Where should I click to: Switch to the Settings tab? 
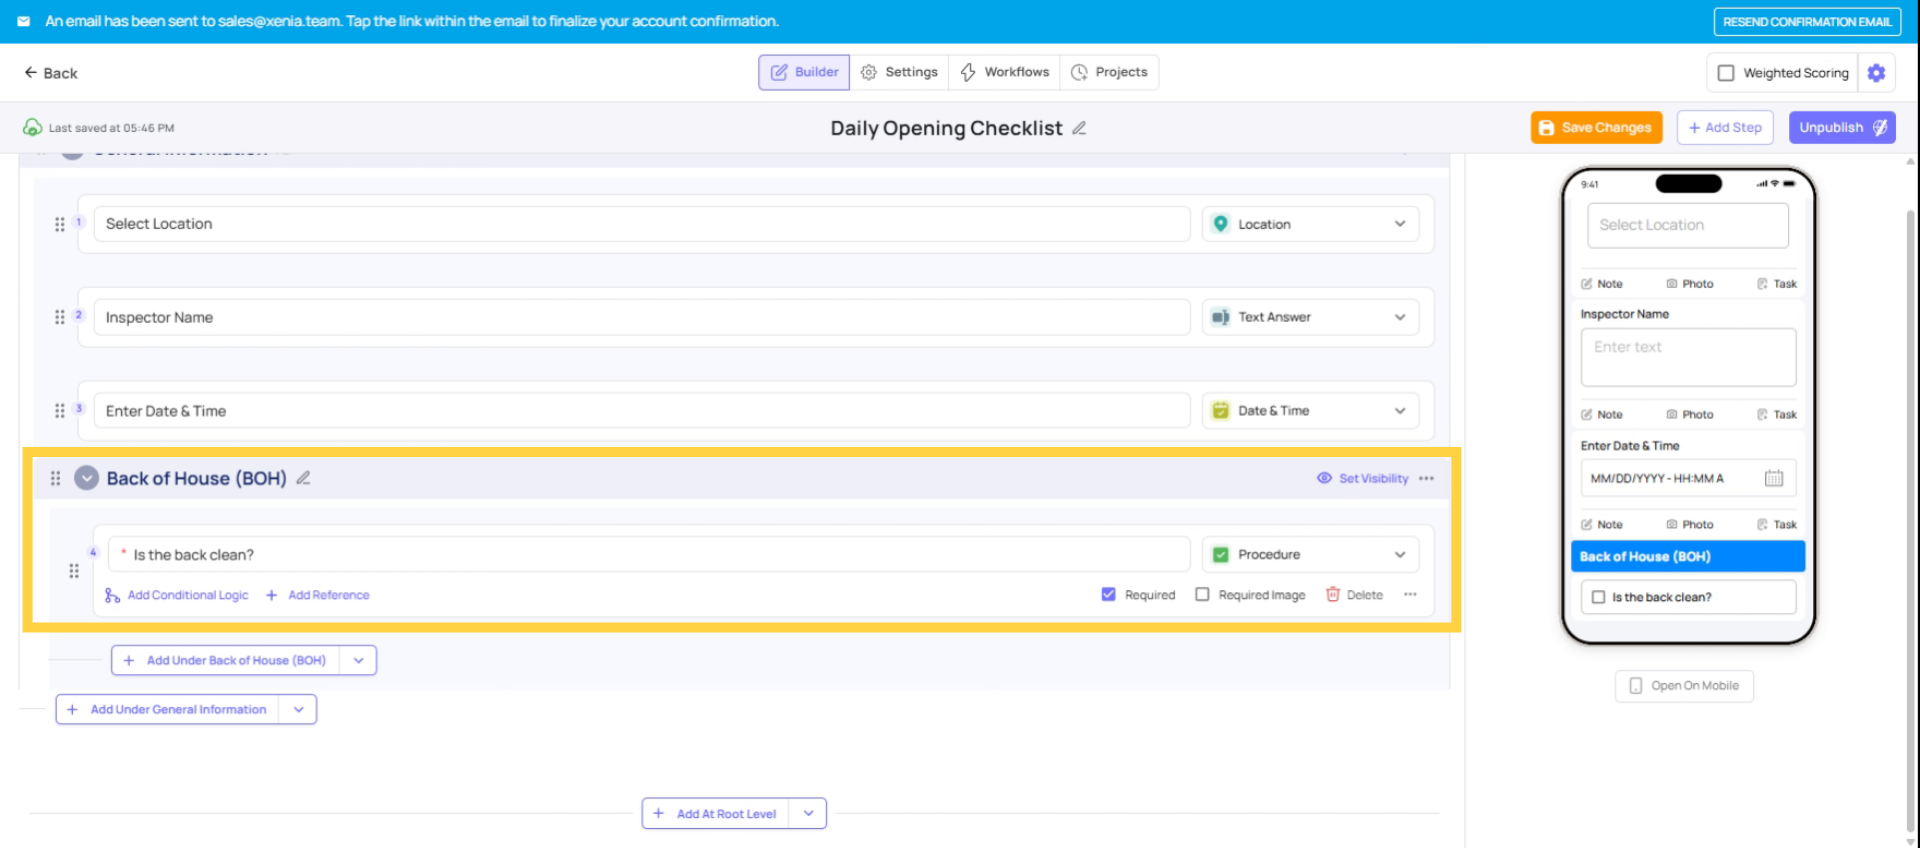click(899, 72)
